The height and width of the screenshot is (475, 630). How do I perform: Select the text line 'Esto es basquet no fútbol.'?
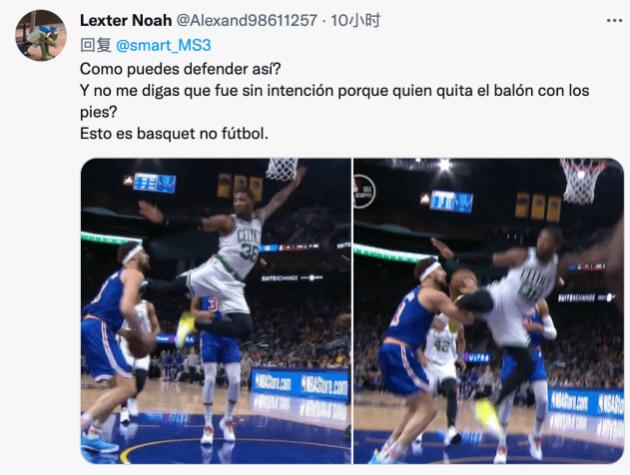(x=174, y=133)
